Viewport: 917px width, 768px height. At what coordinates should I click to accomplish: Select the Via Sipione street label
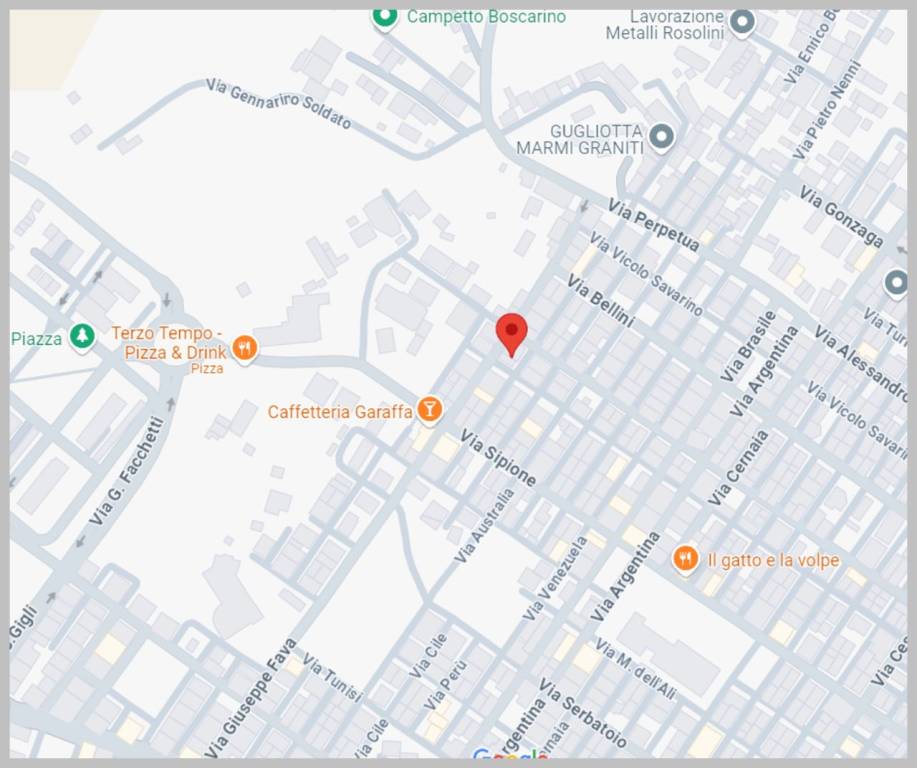click(498, 458)
